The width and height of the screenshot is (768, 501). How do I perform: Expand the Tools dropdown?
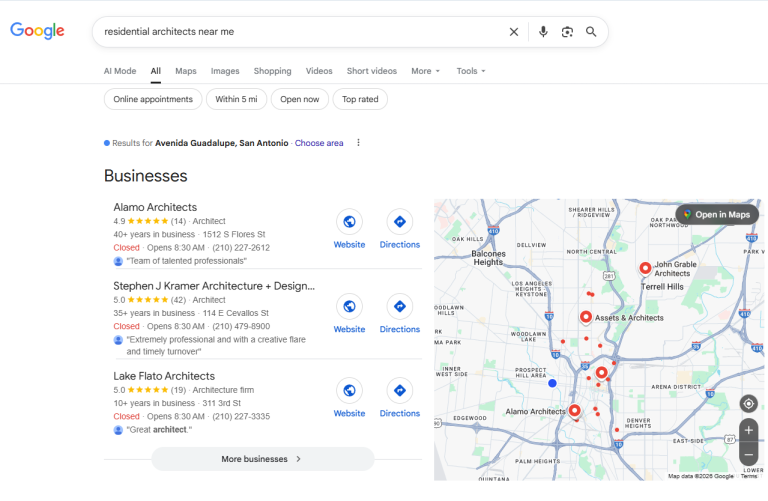471,71
